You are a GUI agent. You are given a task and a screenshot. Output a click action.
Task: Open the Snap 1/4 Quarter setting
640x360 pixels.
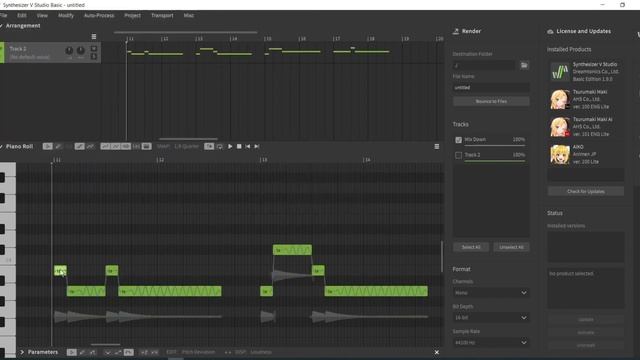pyautogui.click(x=187, y=146)
